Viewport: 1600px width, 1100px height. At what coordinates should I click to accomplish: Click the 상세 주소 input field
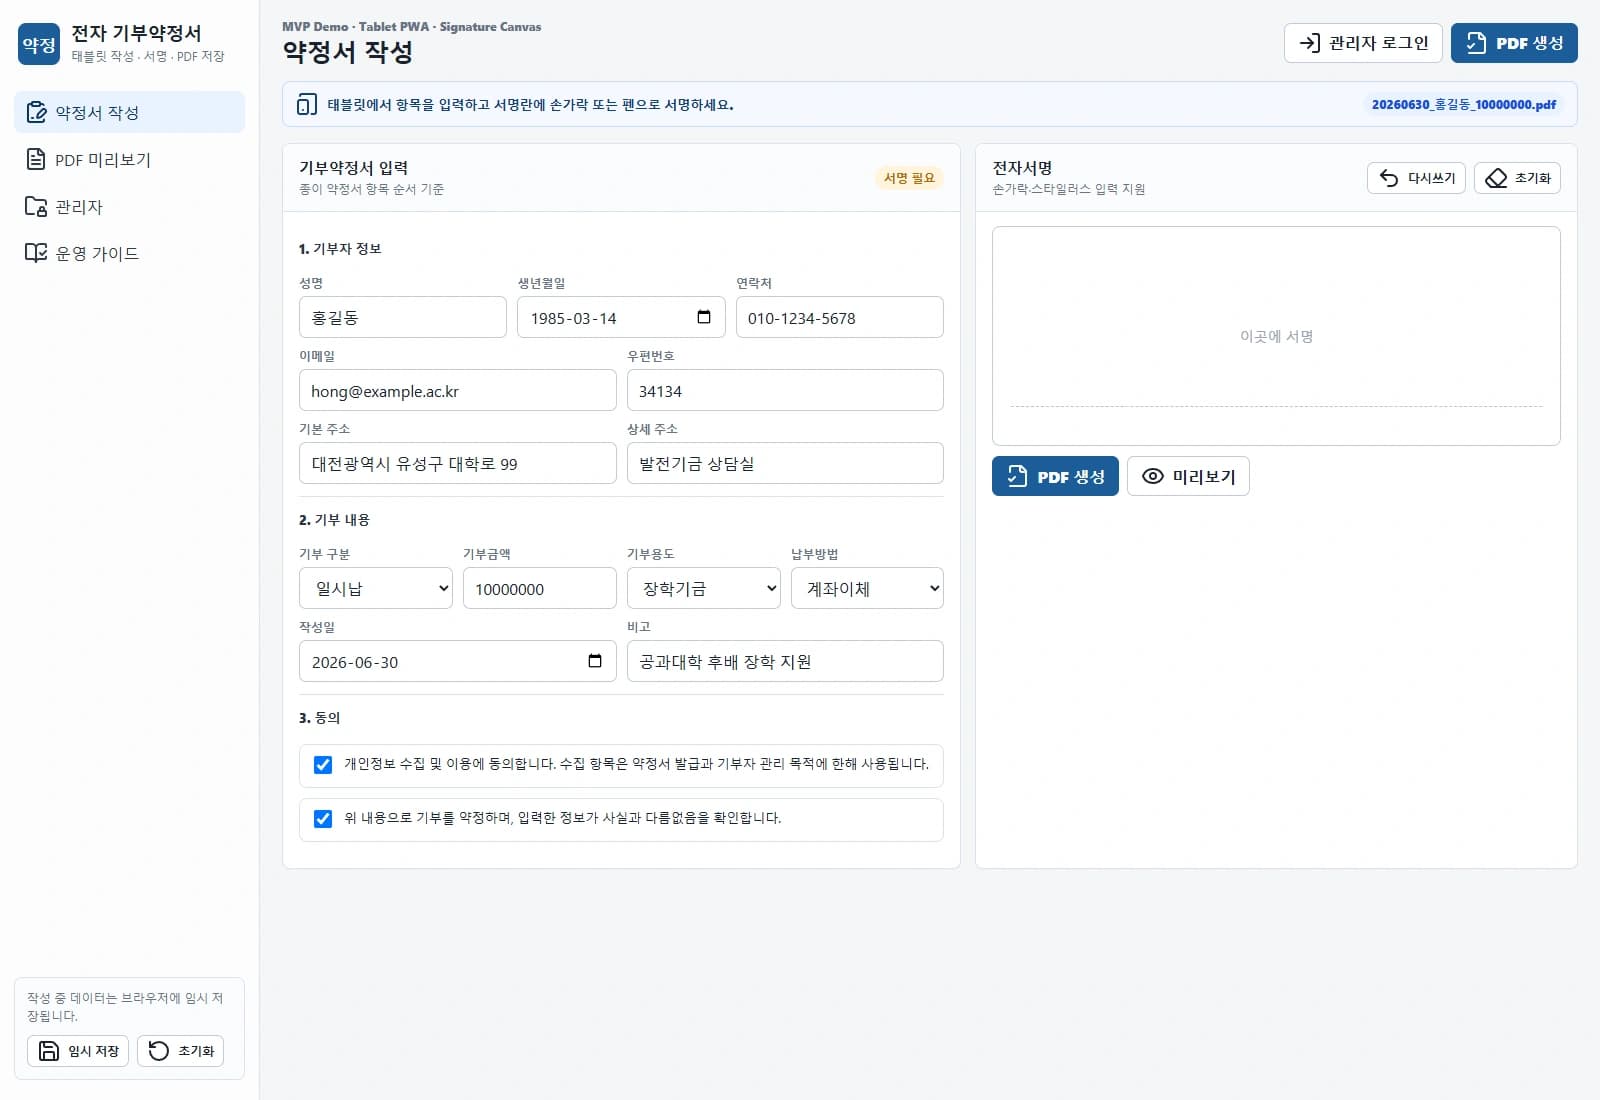785,463
